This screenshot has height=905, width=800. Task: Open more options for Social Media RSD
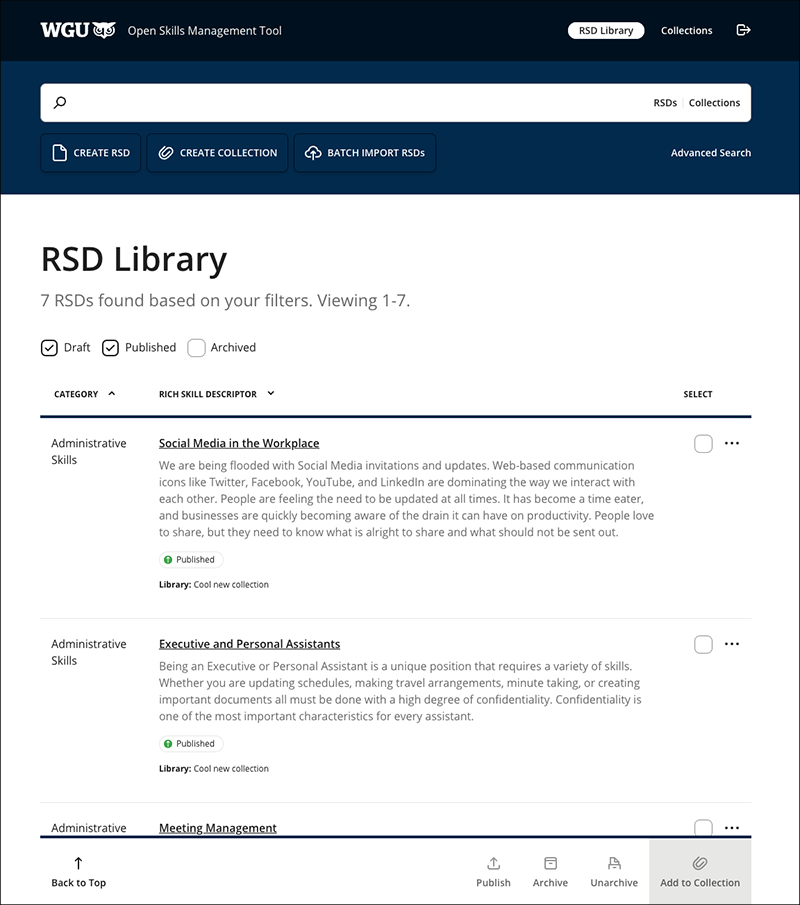click(732, 443)
